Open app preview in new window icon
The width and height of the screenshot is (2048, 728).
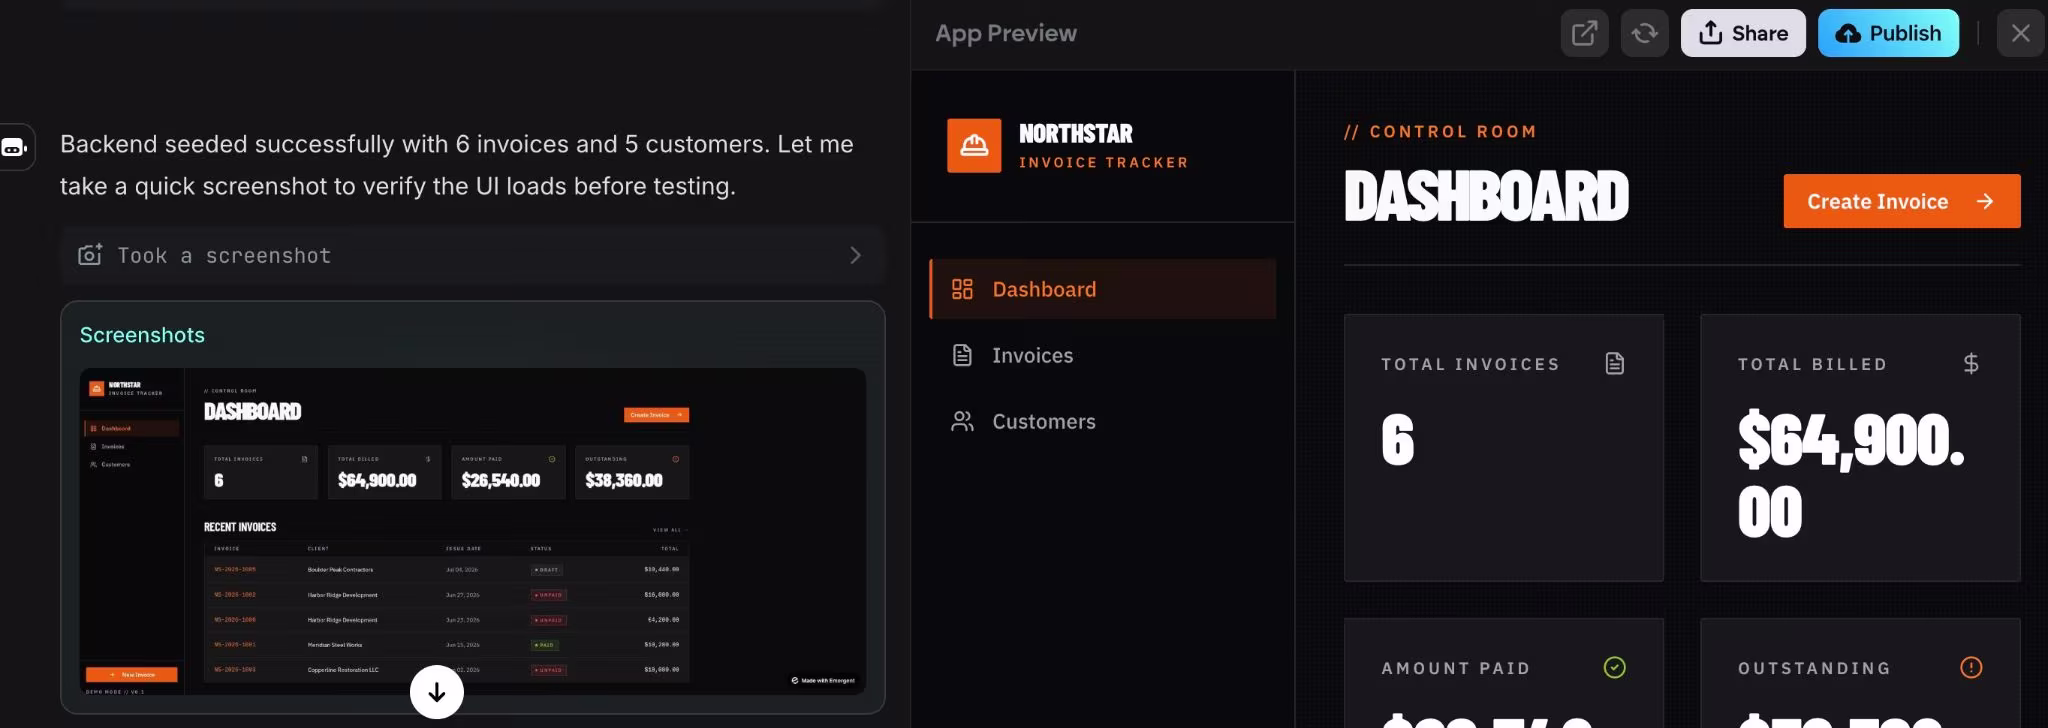1584,33
